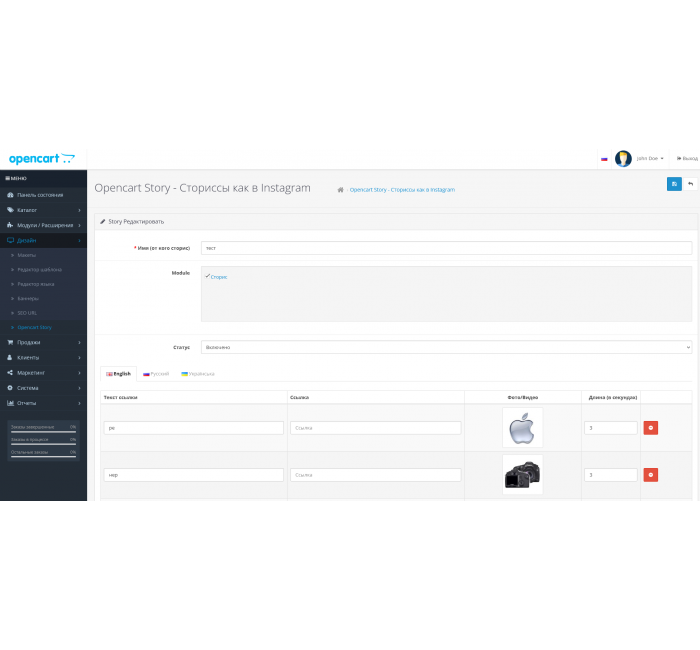This screenshot has width=700, height=650.
Task: Expand the Продажи menu
Action: (43, 342)
